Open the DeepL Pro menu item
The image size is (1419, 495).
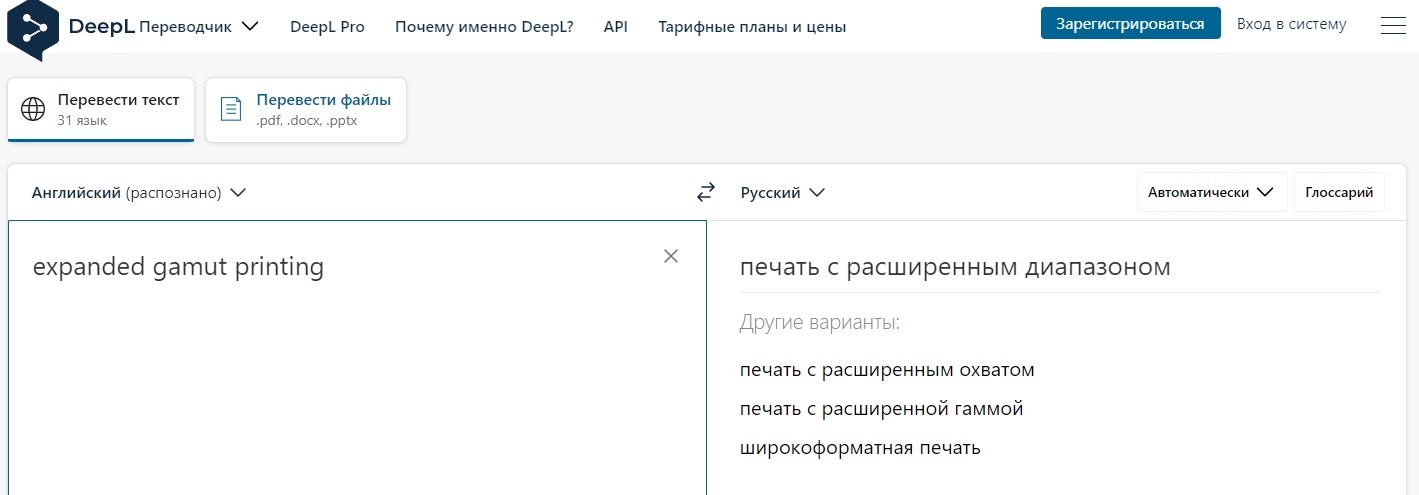click(327, 27)
